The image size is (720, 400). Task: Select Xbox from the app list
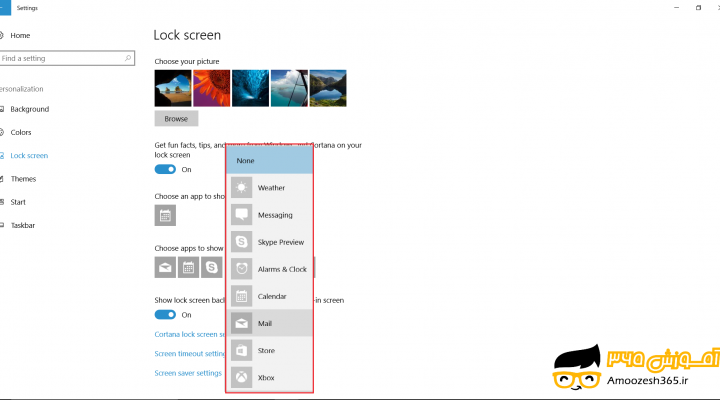[x=270, y=377]
